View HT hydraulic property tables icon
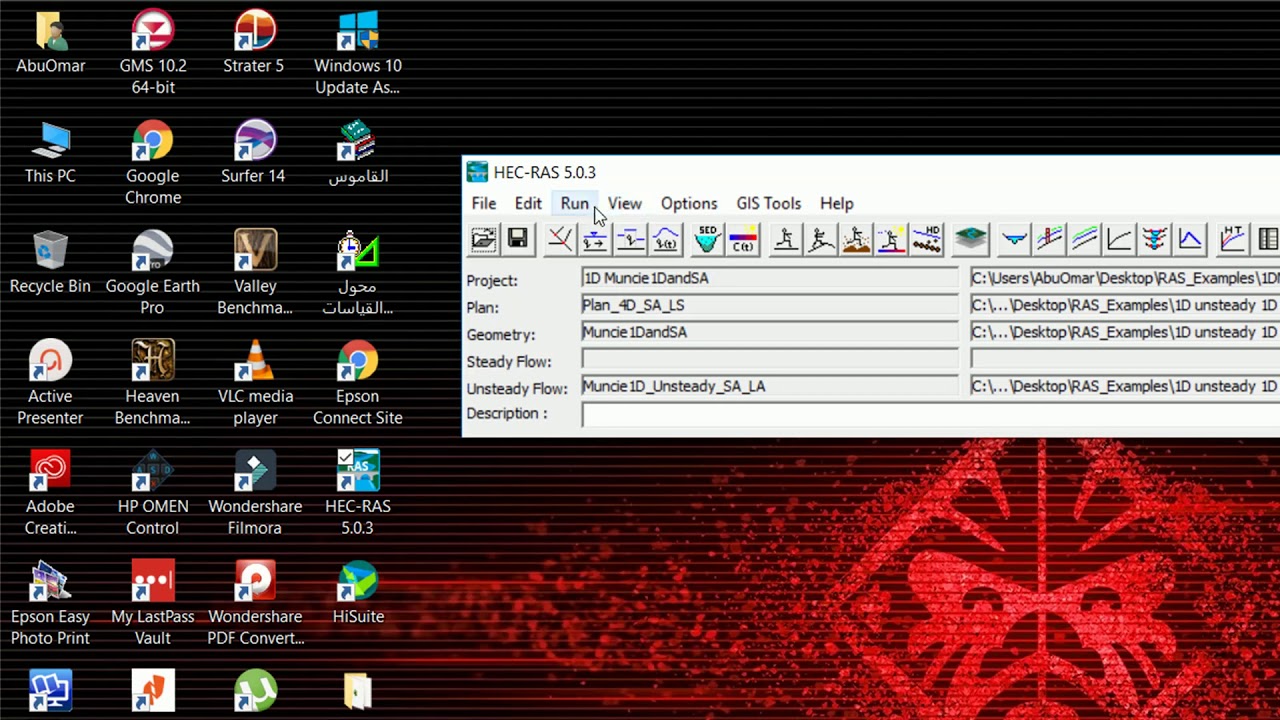Screen dimensions: 1280x720 pos(1232,239)
